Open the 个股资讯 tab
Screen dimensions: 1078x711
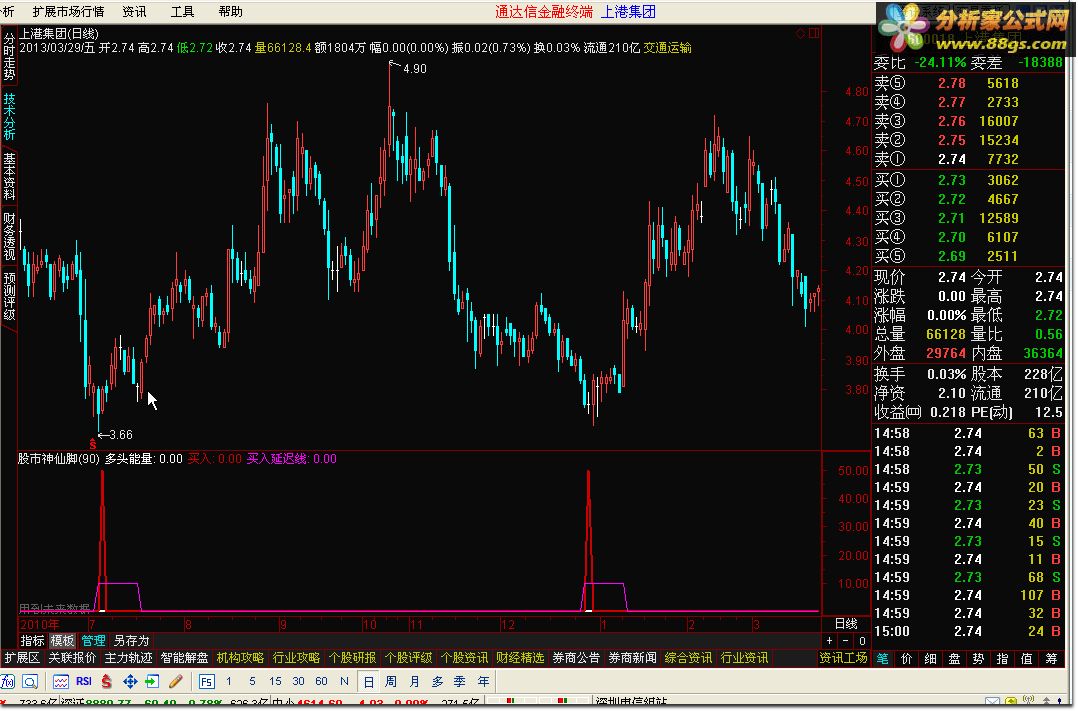[465, 658]
